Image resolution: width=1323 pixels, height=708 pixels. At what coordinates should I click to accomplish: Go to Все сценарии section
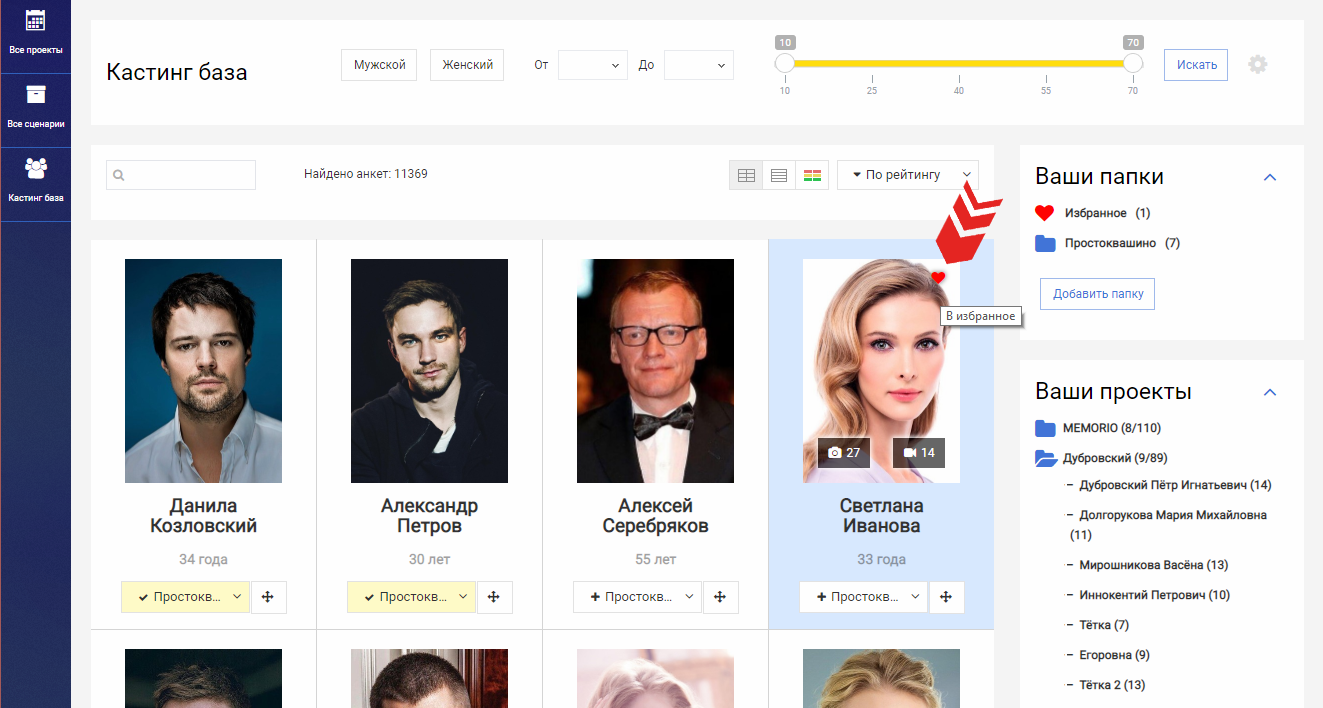(x=35, y=110)
